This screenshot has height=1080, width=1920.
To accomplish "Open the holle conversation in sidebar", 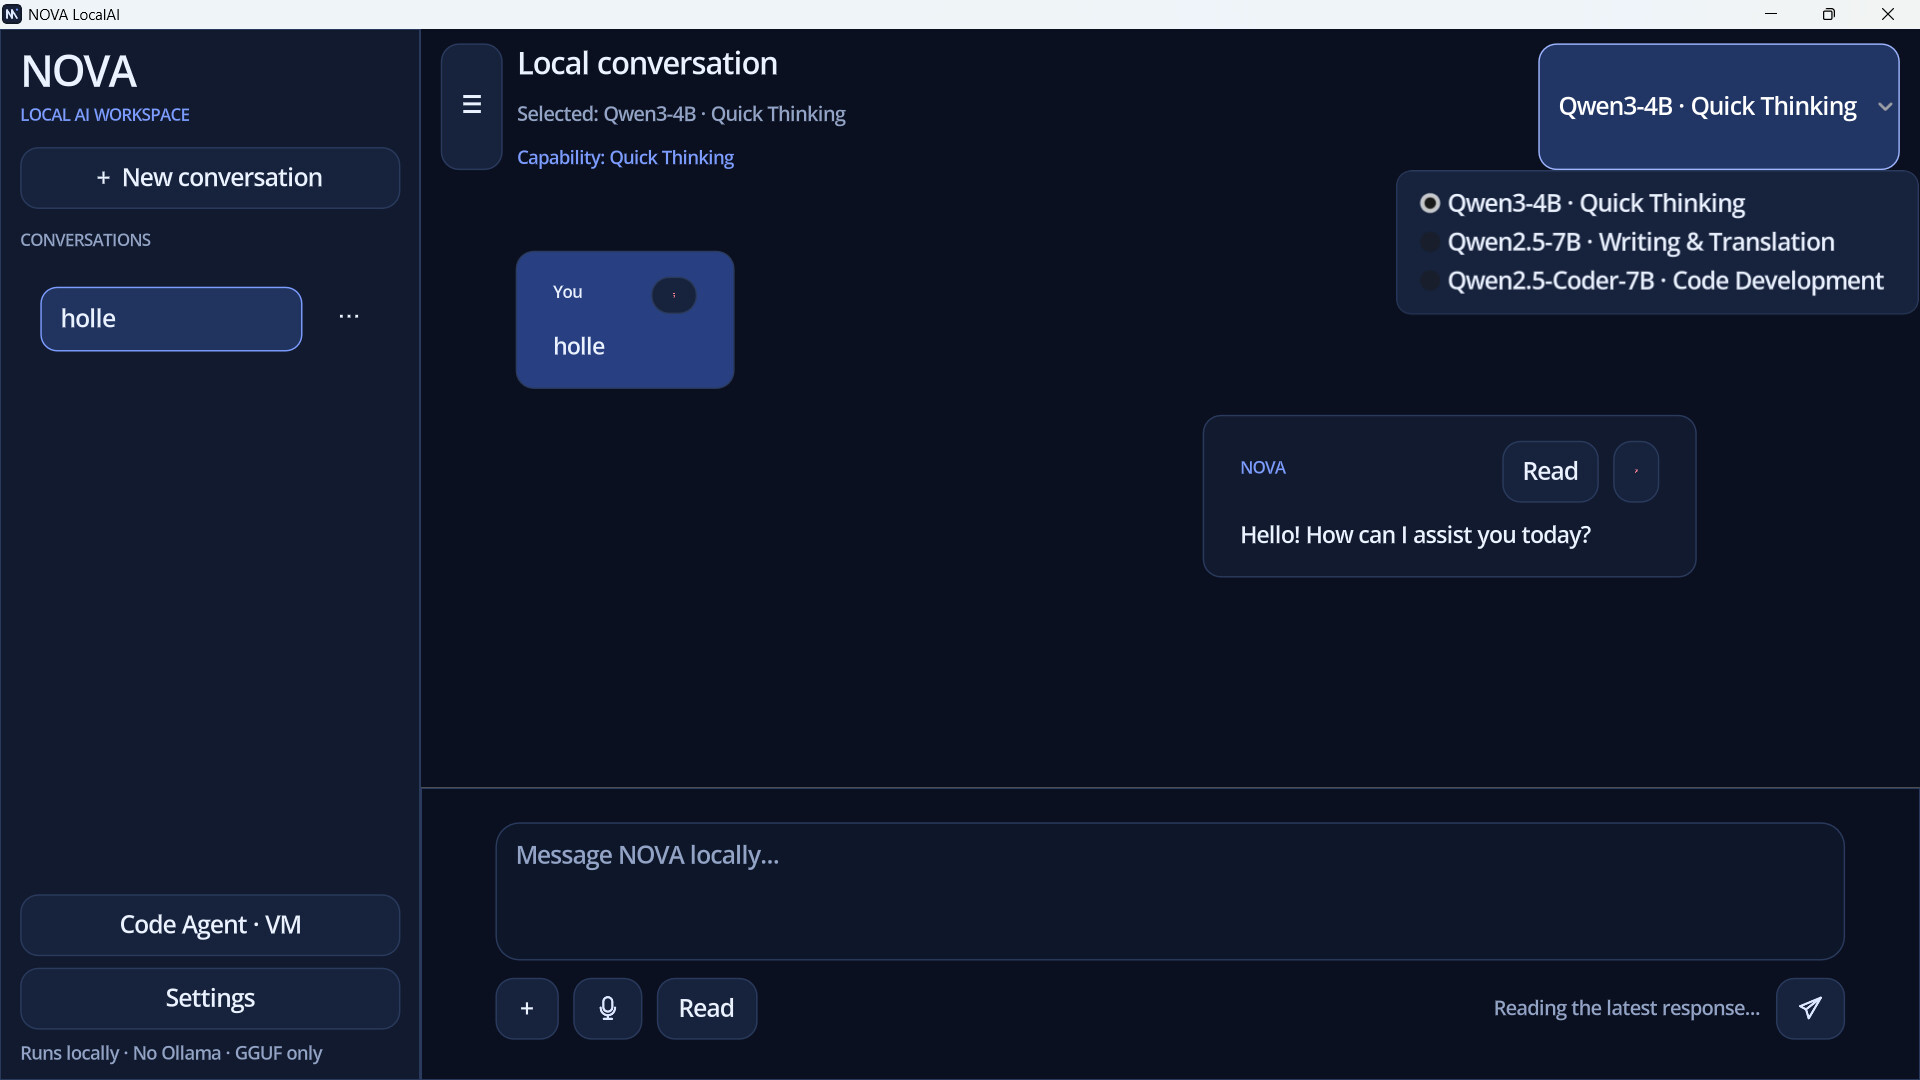I will point(171,319).
